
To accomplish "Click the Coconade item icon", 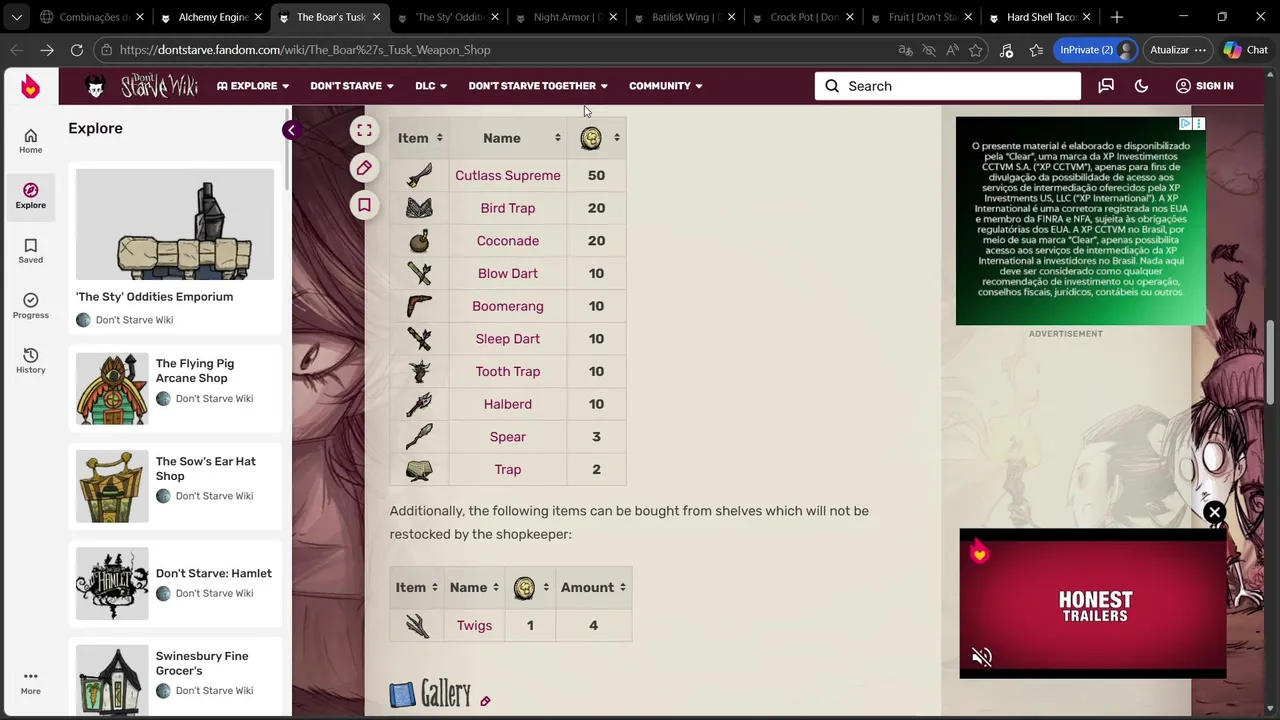I will [x=419, y=240].
